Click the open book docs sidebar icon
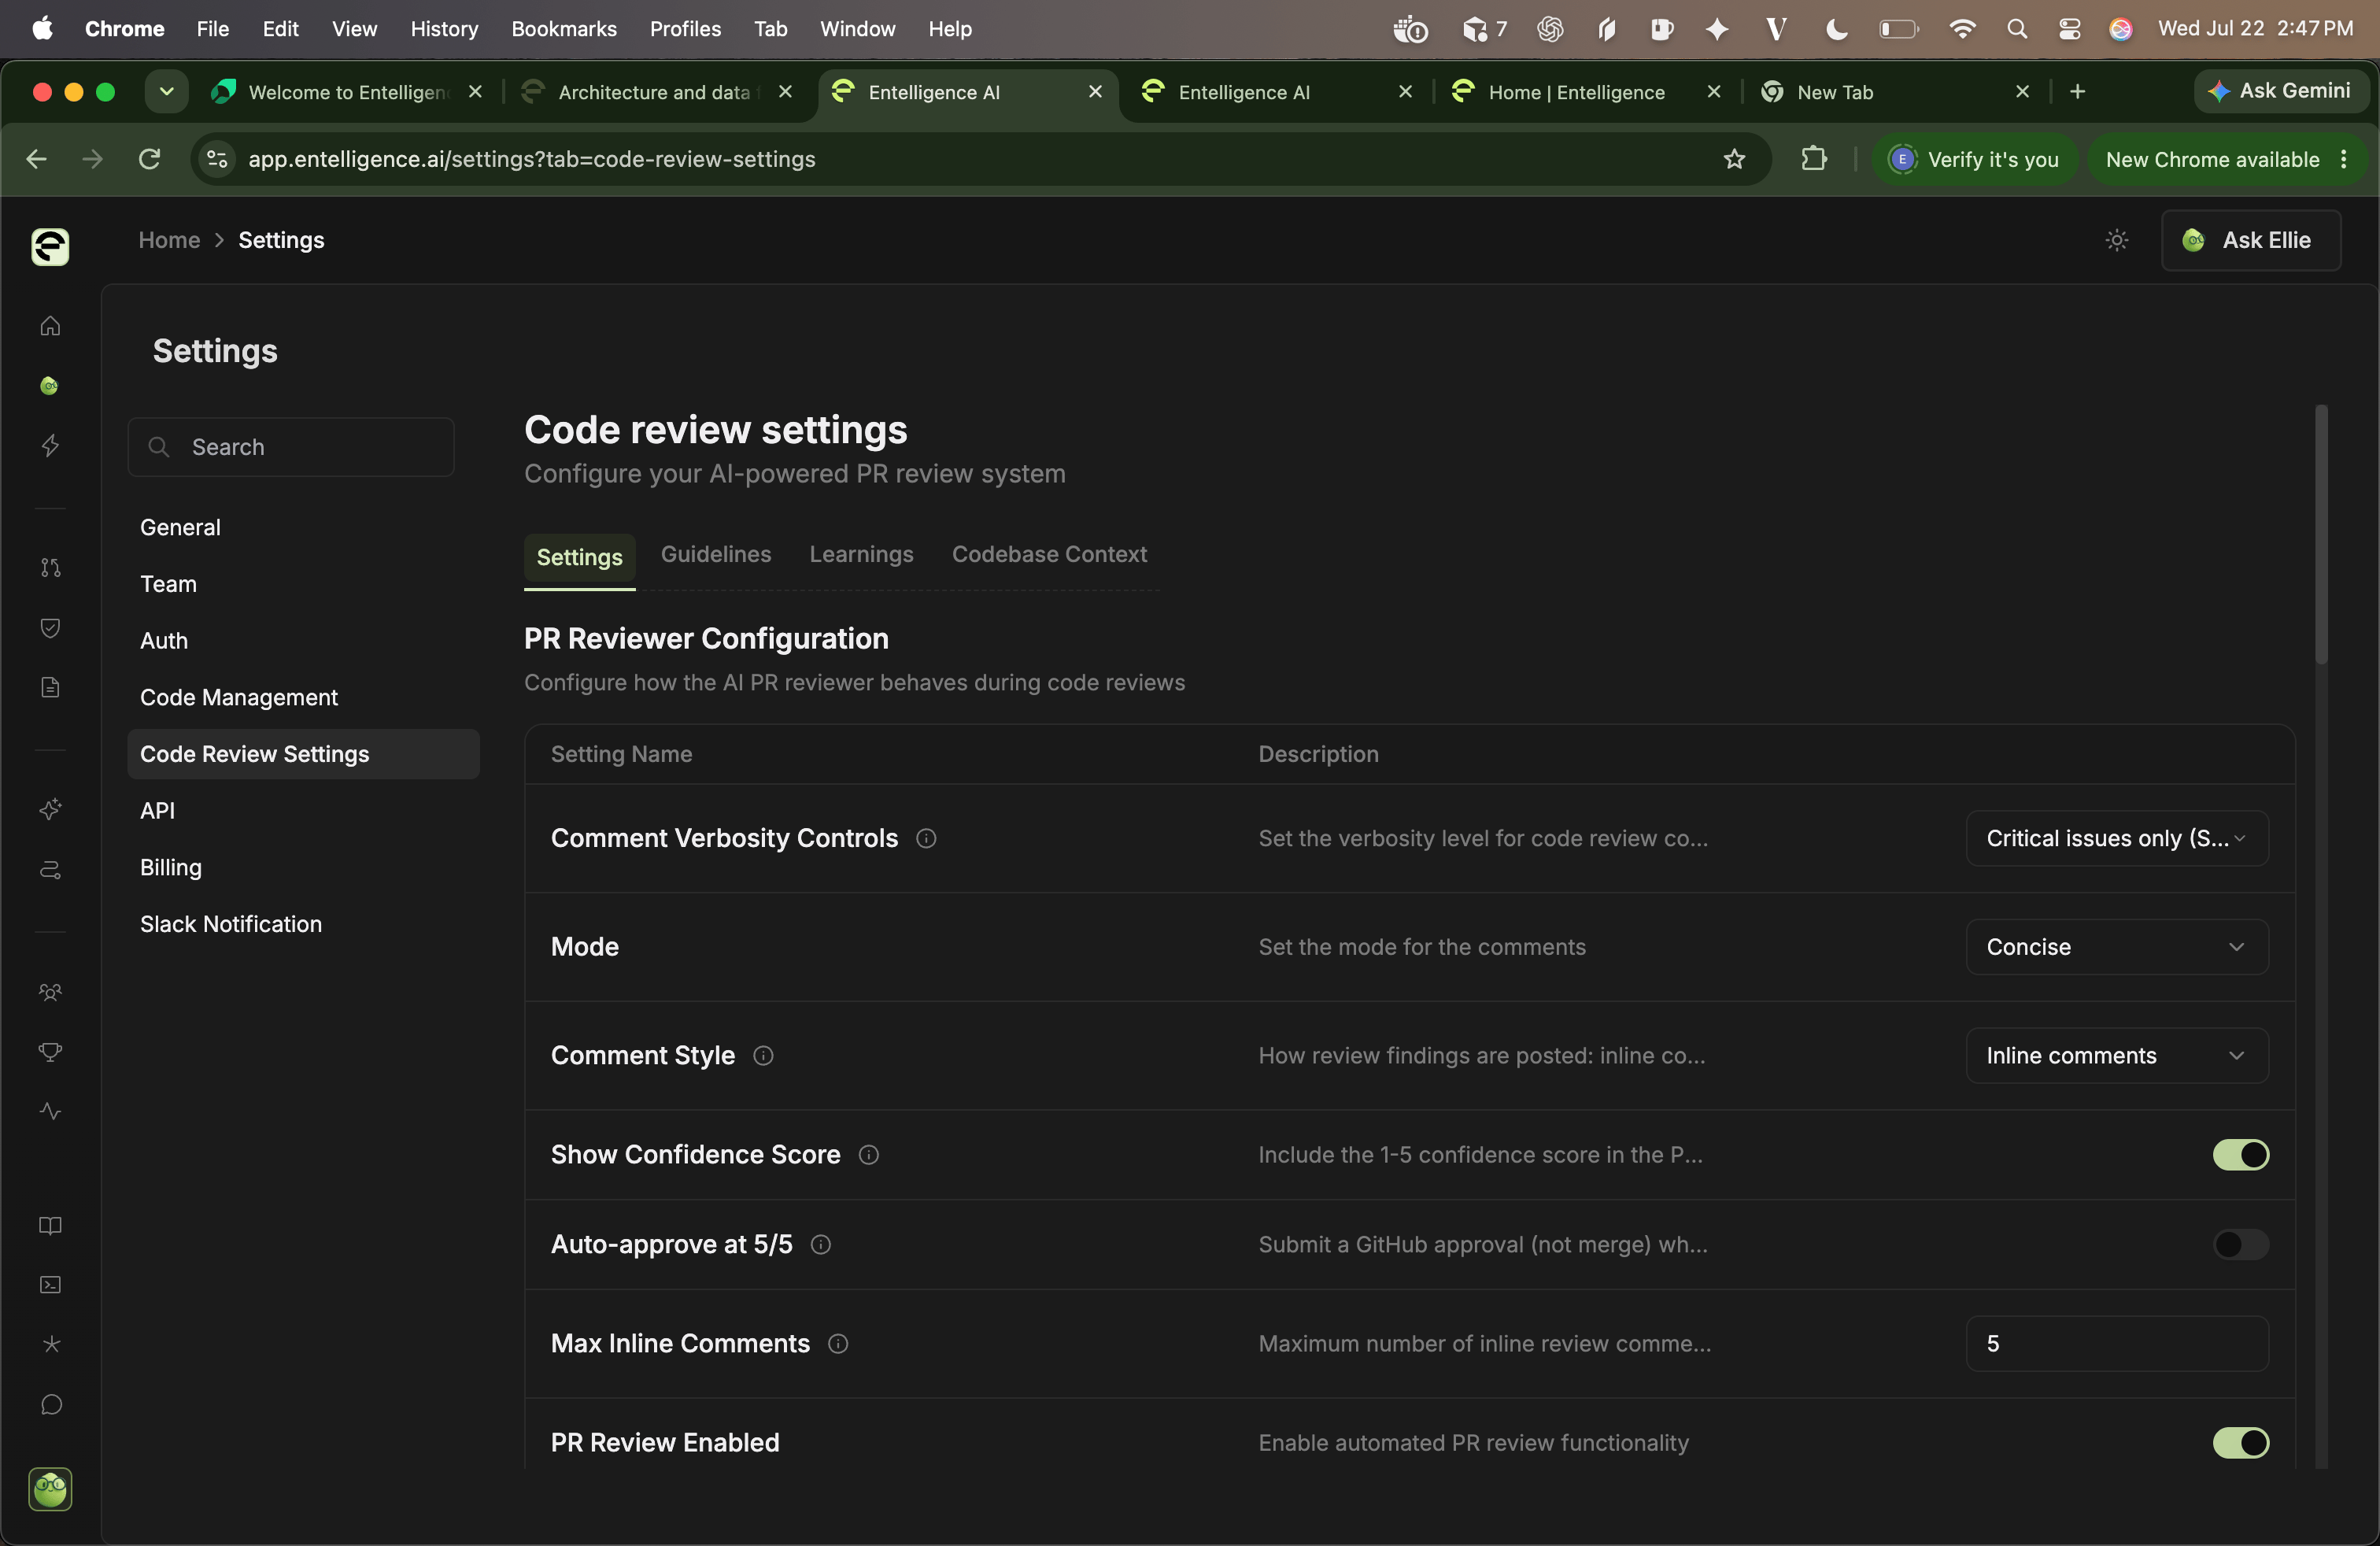 [x=50, y=1226]
